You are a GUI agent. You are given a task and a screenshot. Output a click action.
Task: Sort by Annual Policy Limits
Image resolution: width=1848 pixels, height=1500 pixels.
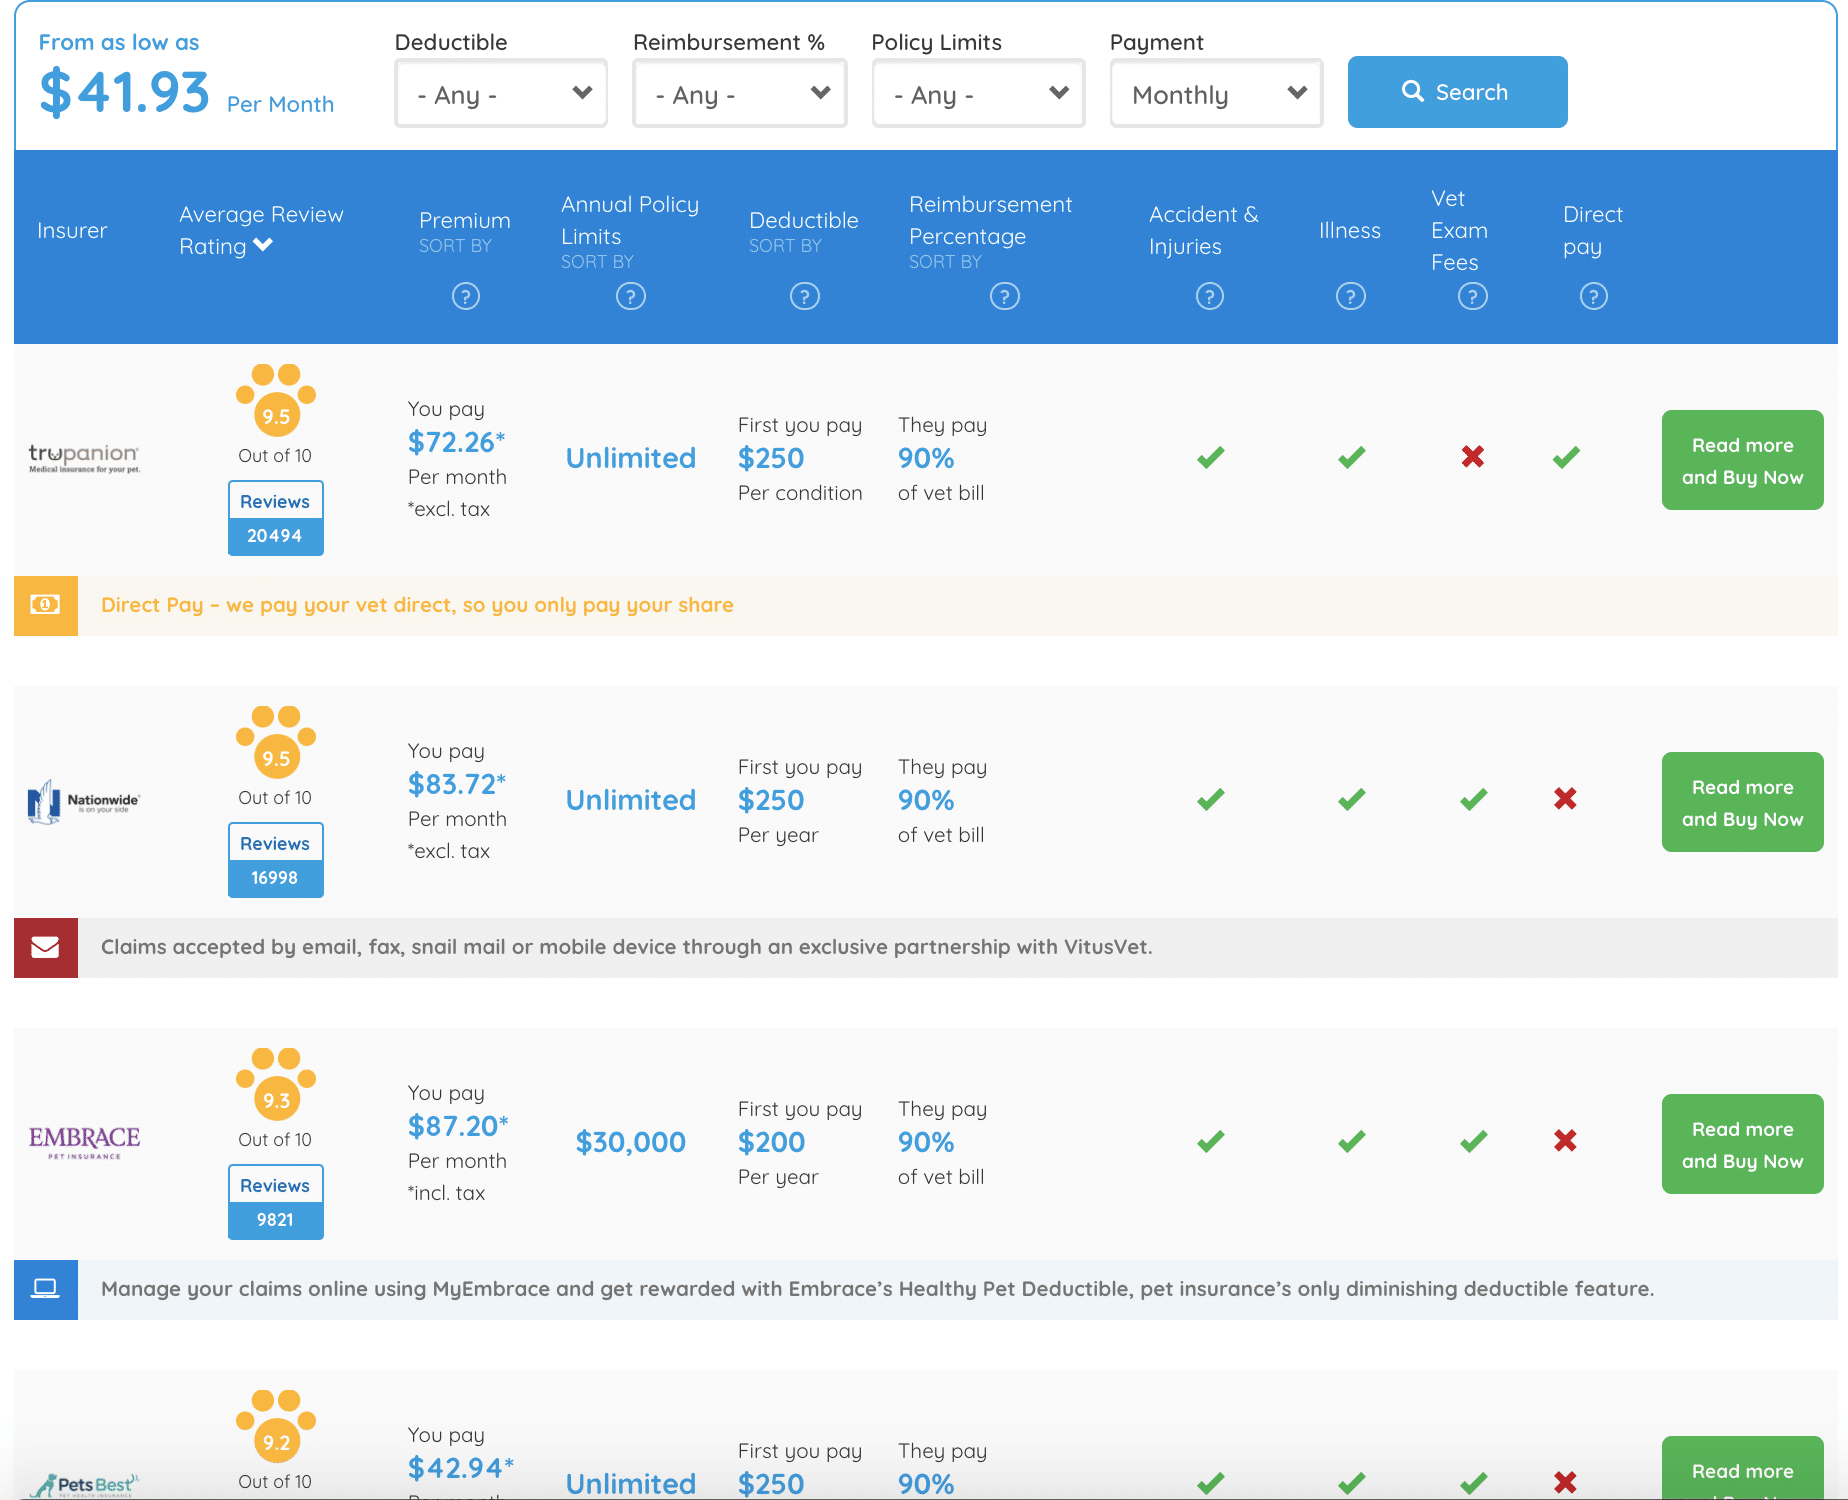(597, 262)
